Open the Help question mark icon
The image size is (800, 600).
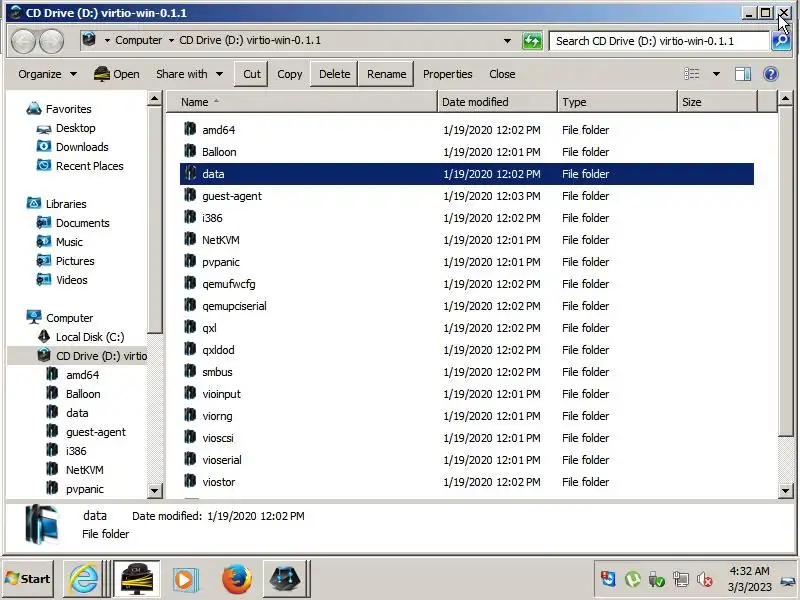(x=770, y=74)
